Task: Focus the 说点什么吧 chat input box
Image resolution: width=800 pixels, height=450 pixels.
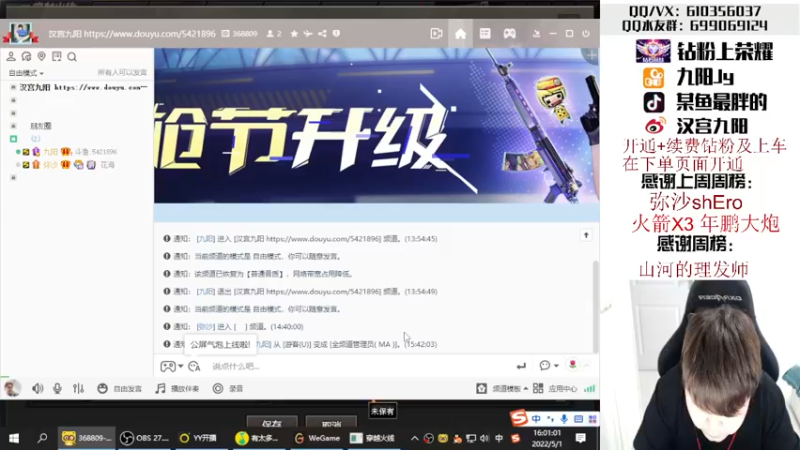Action: (x=357, y=366)
